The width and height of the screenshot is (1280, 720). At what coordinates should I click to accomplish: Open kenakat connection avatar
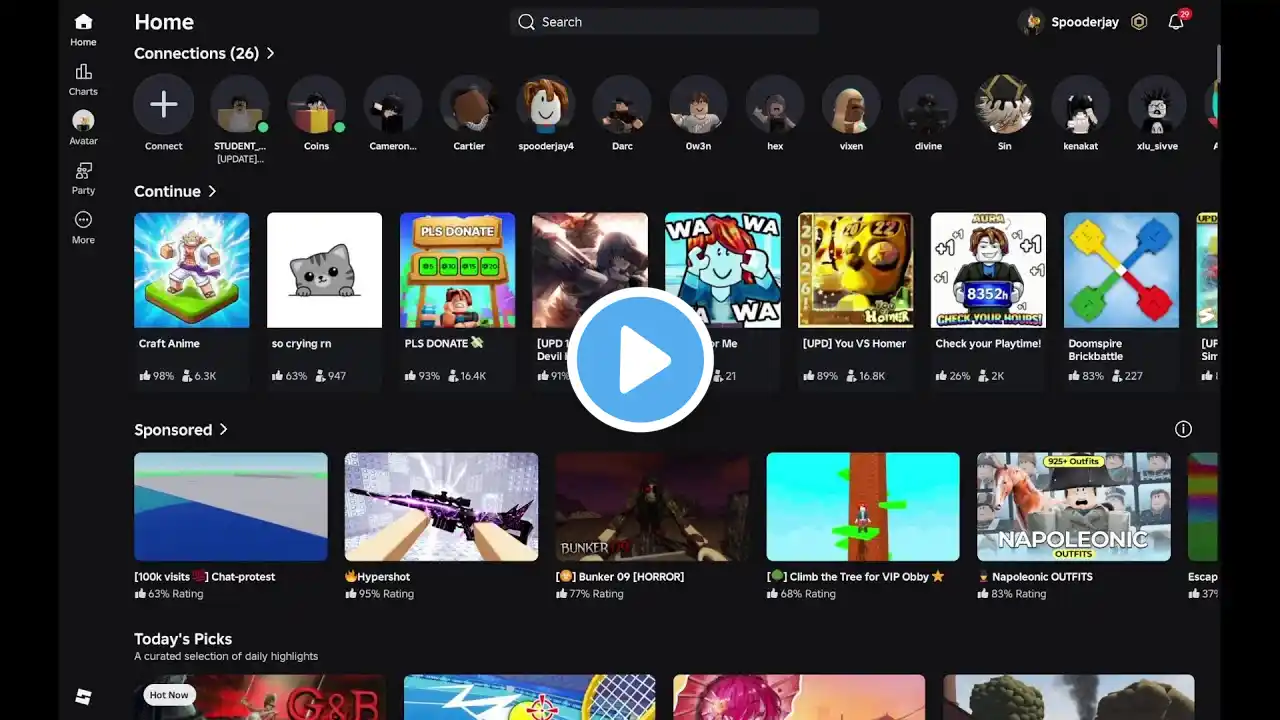pyautogui.click(x=1081, y=104)
